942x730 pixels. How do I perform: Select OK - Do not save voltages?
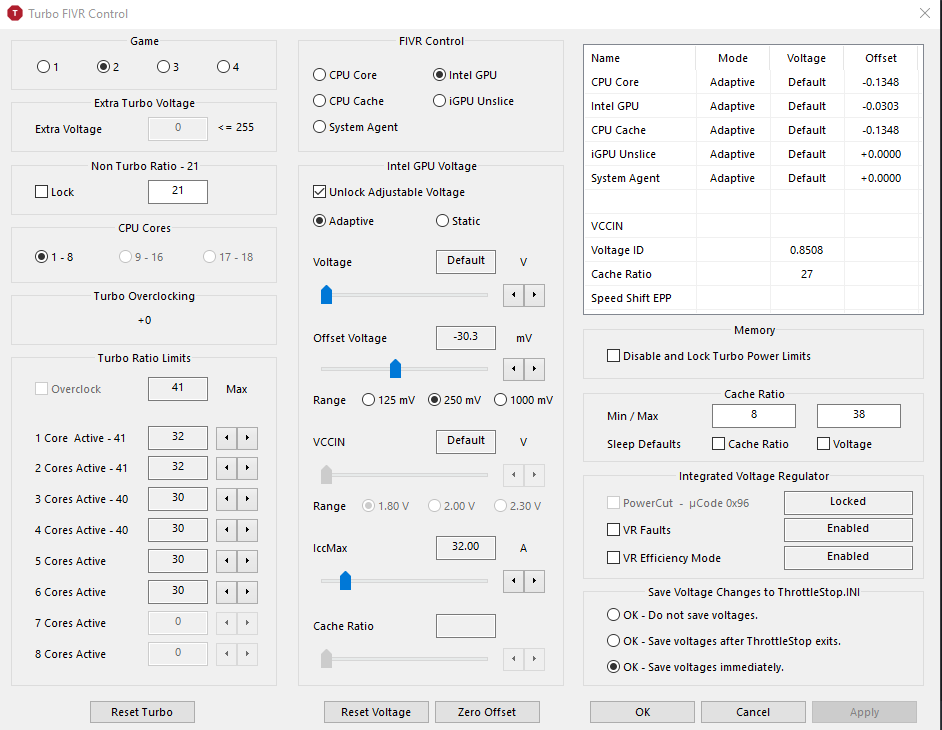(613, 615)
